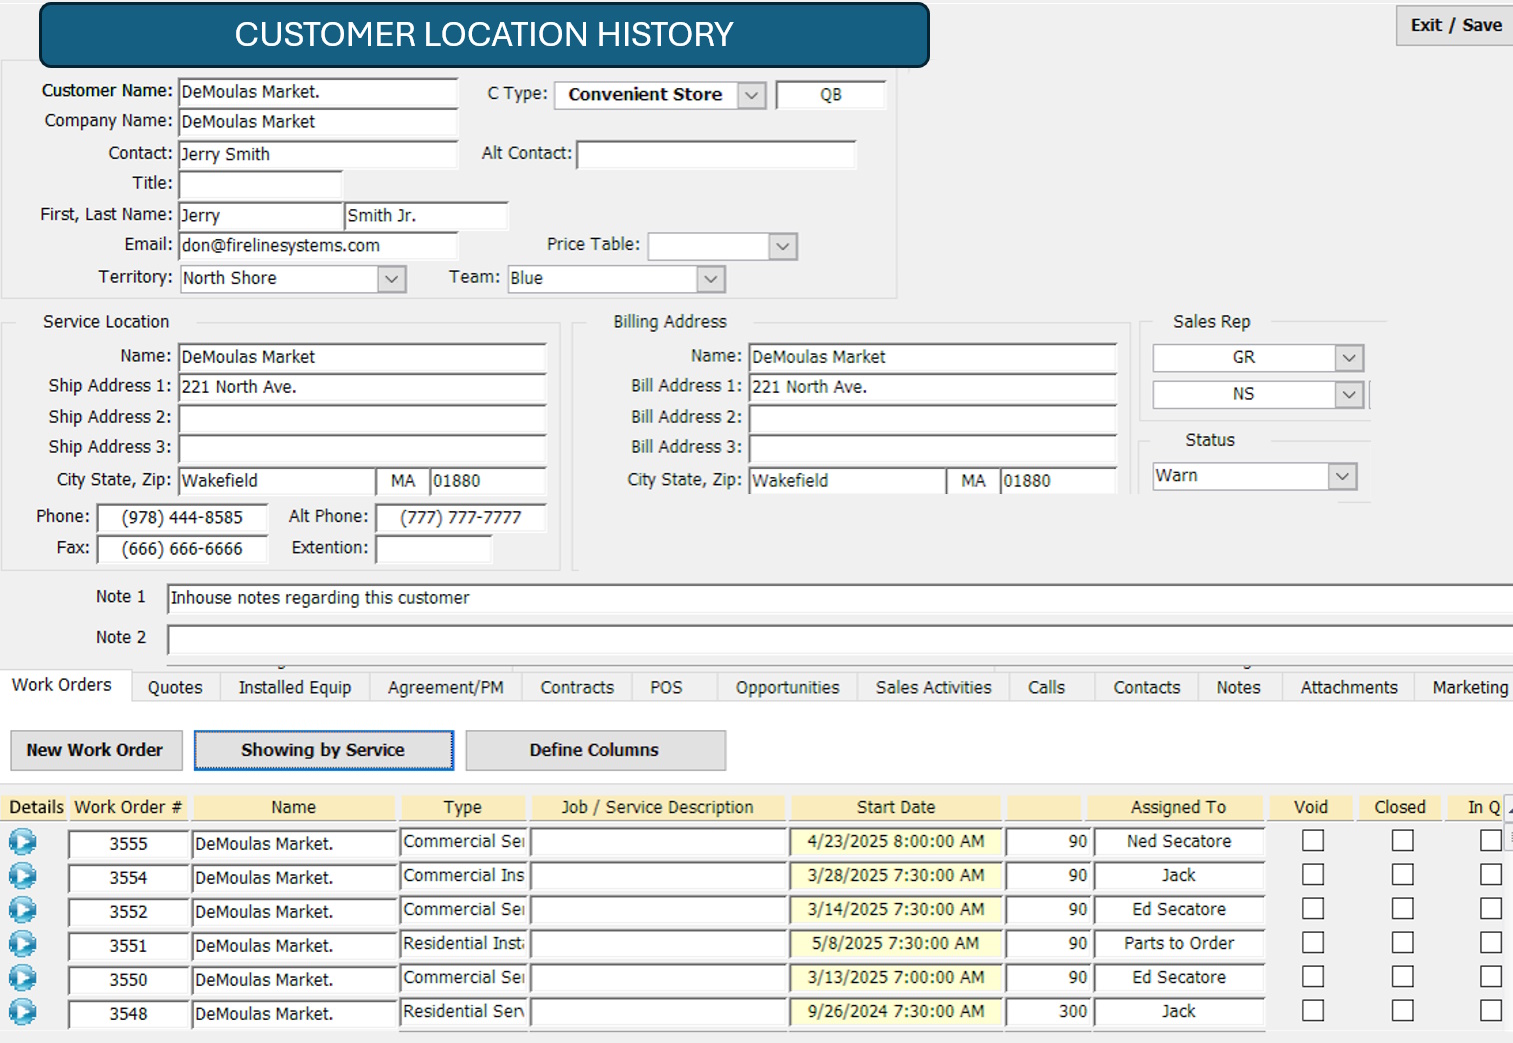Click the Define Columns button

coord(595,750)
